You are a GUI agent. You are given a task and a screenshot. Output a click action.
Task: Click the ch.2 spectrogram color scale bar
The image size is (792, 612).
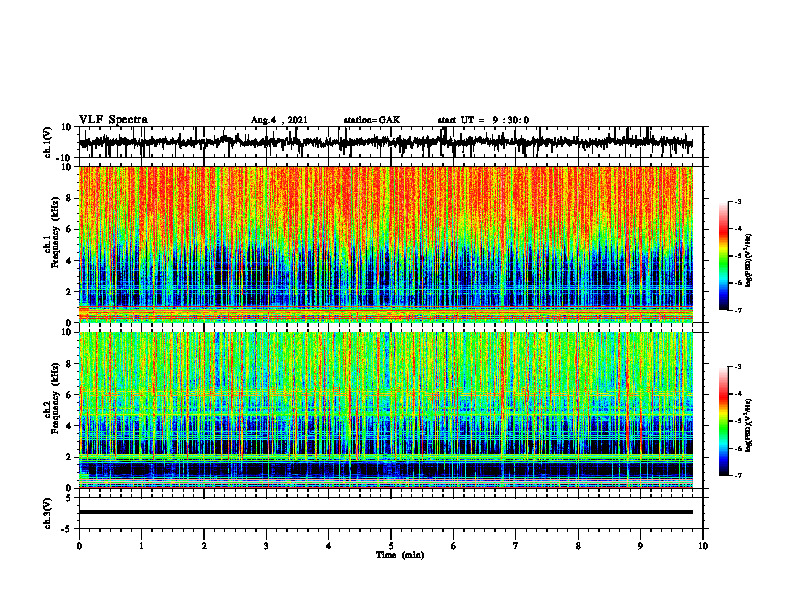click(723, 421)
